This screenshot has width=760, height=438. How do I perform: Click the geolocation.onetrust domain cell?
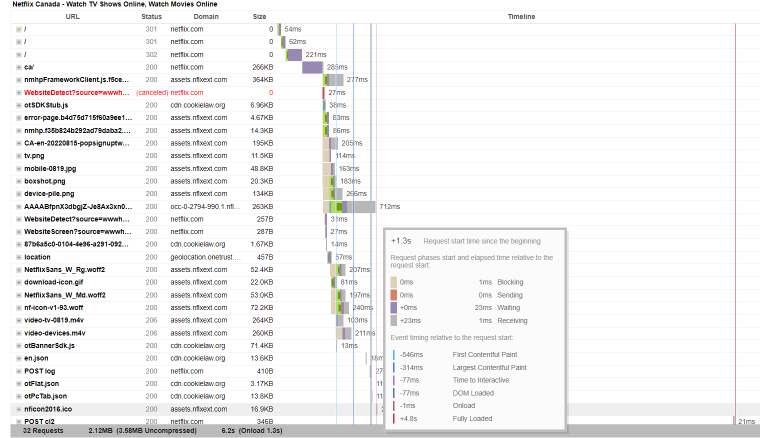206,257
